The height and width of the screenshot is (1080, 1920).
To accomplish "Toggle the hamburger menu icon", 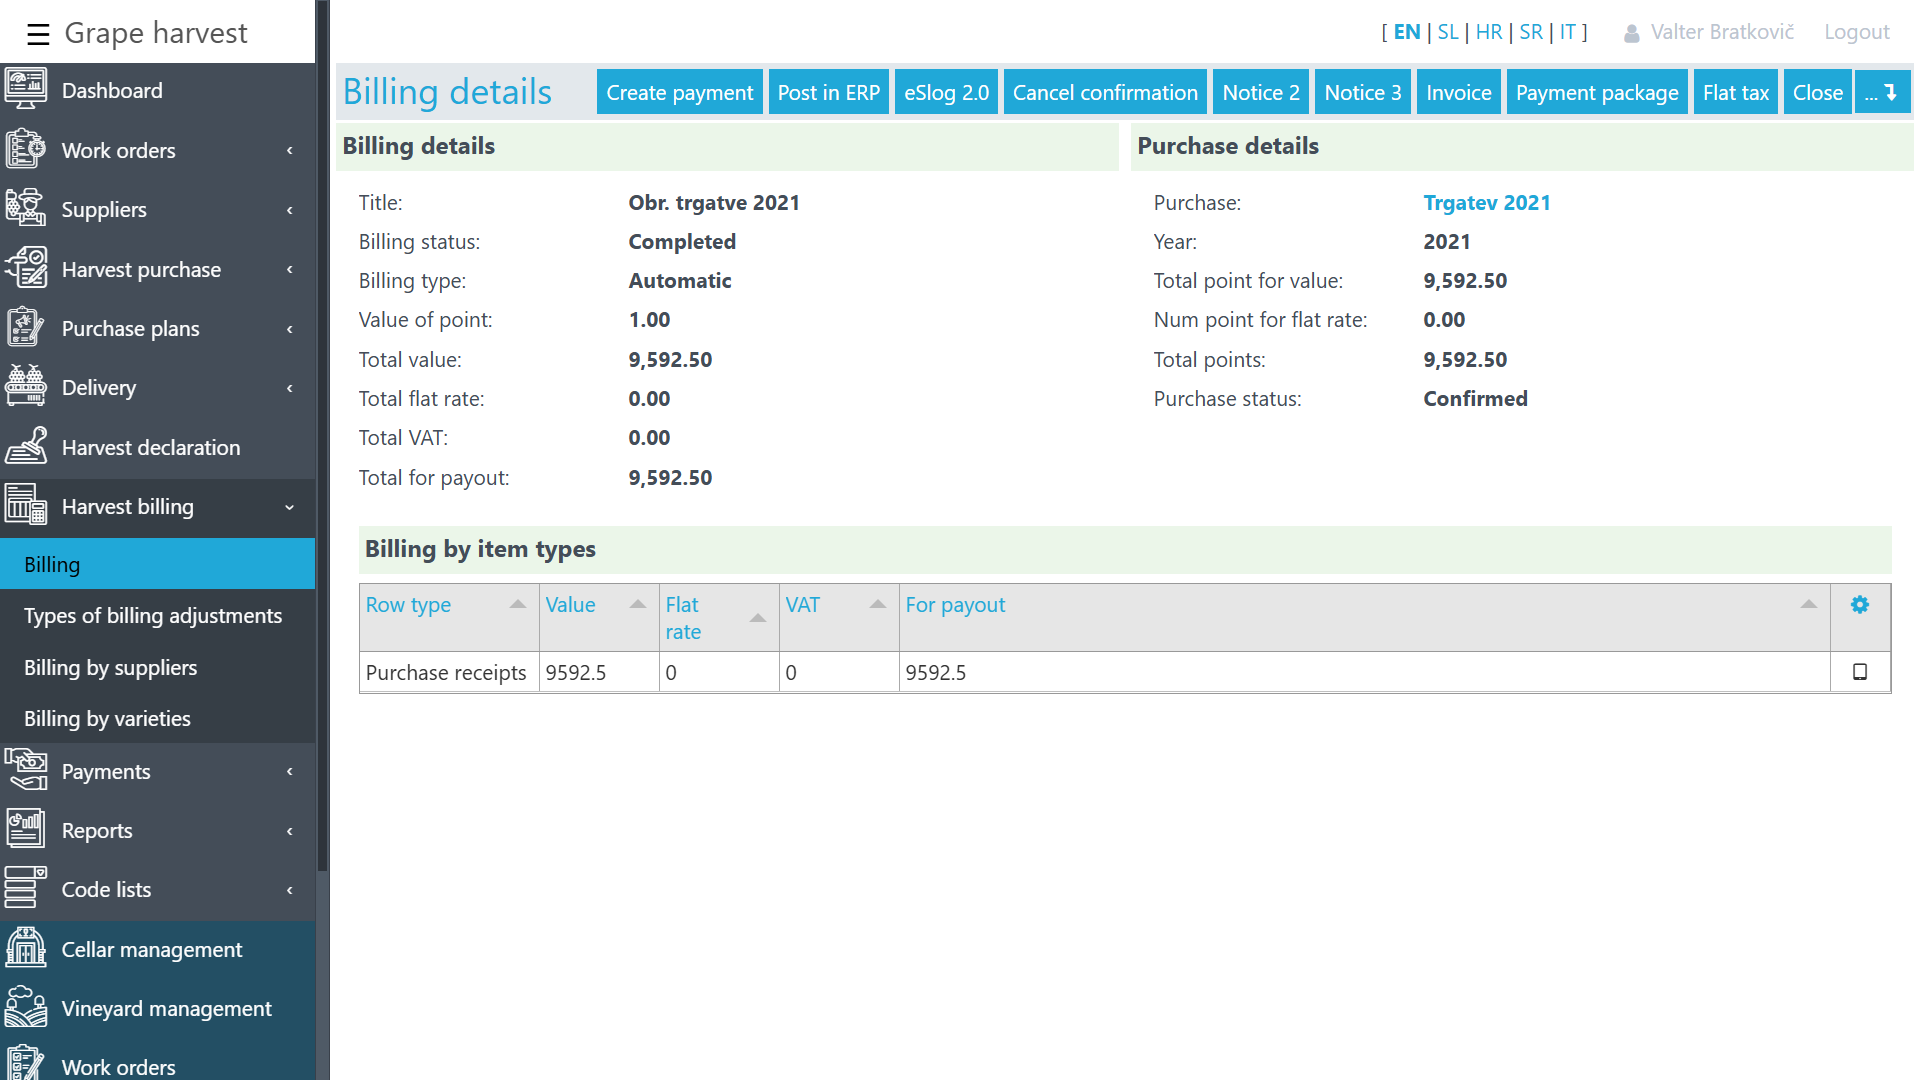I will 38,34.
